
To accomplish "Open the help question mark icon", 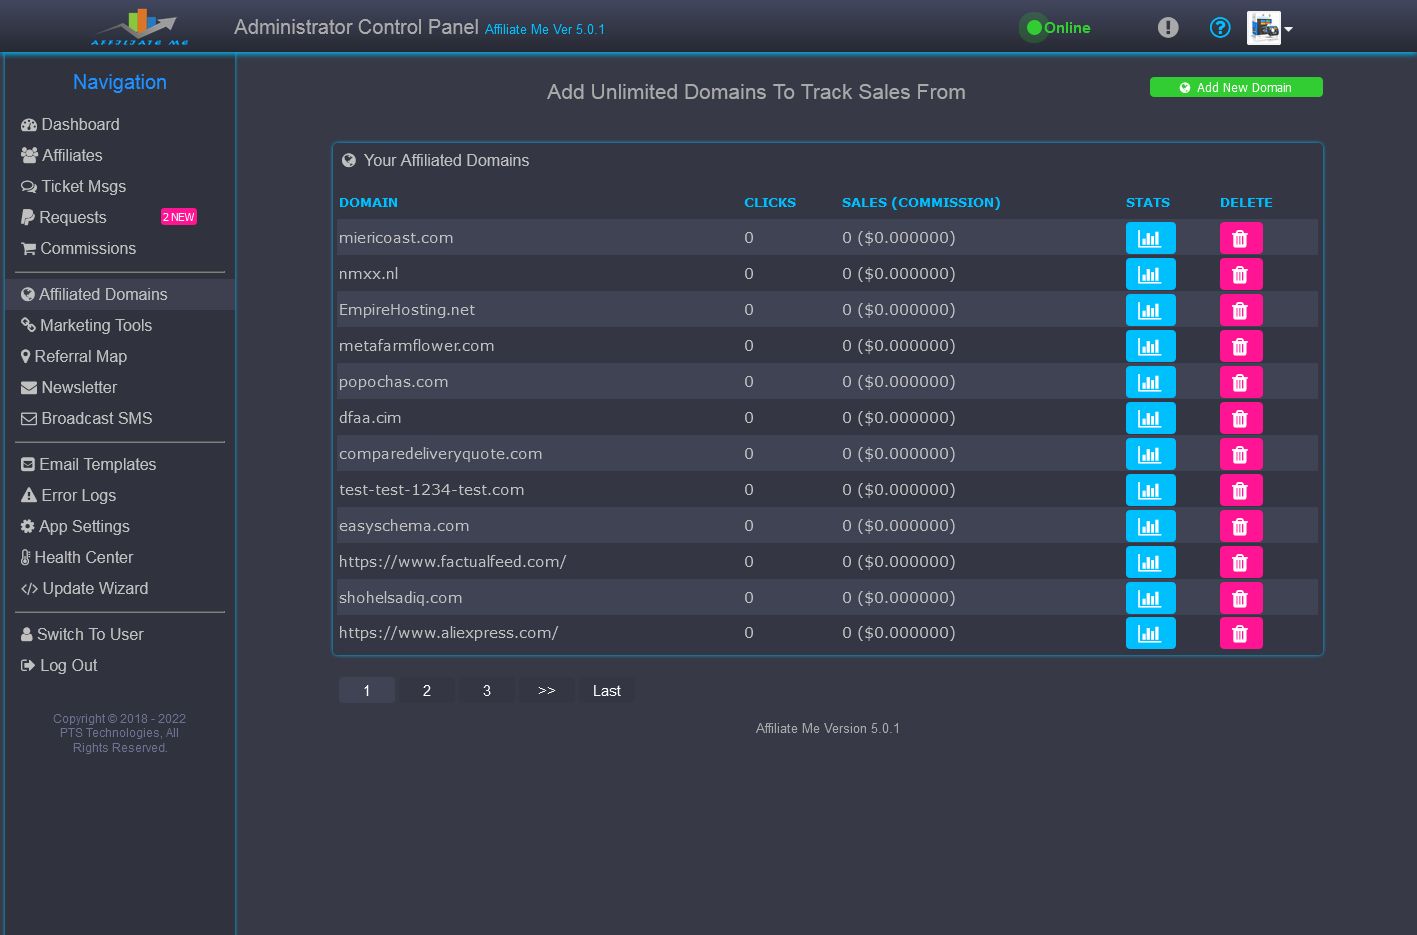I will coord(1219,28).
